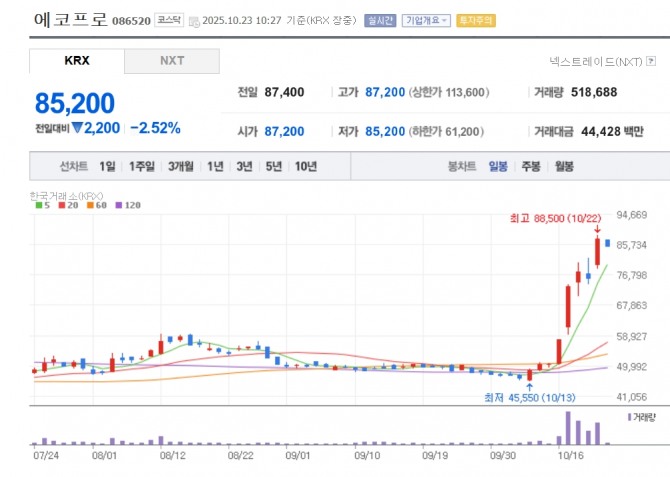Switch to the NXT tab
This screenshot has height=477, width=670.
point(172,61)
